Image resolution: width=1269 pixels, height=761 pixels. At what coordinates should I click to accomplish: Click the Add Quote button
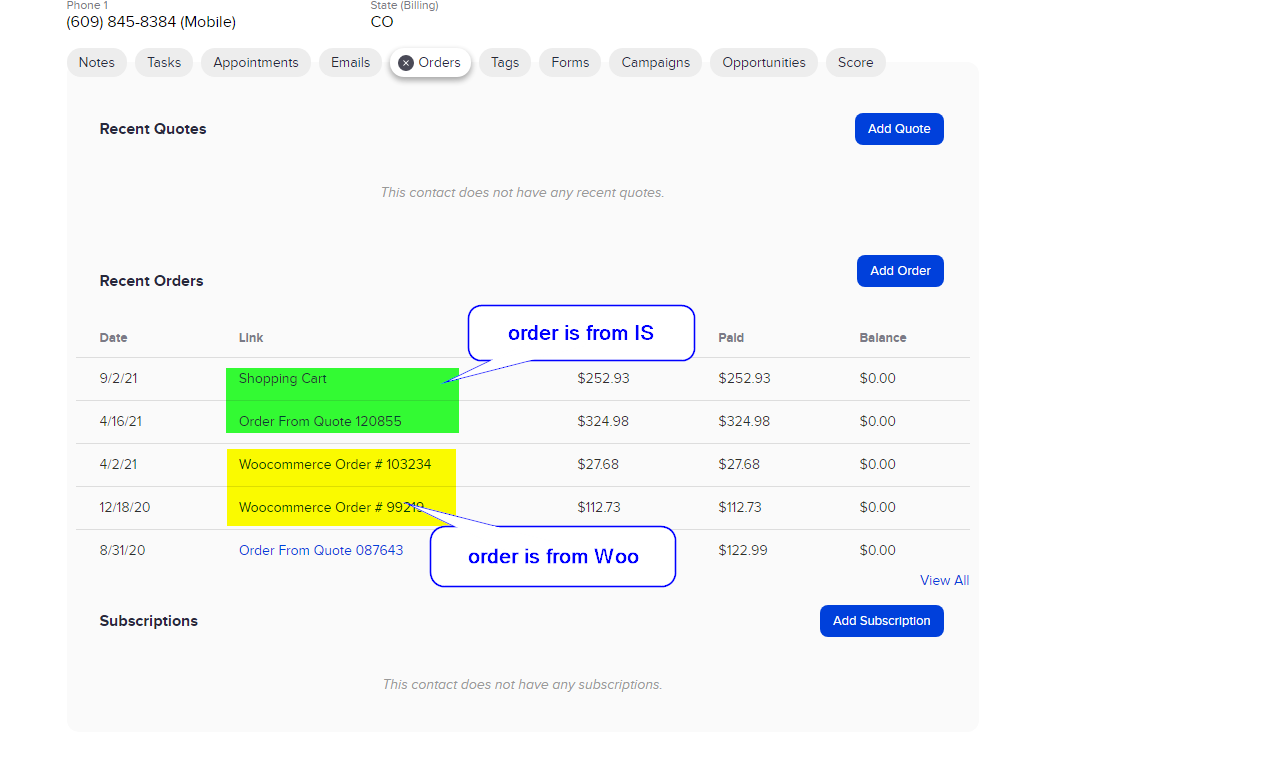tap(899, 129)
